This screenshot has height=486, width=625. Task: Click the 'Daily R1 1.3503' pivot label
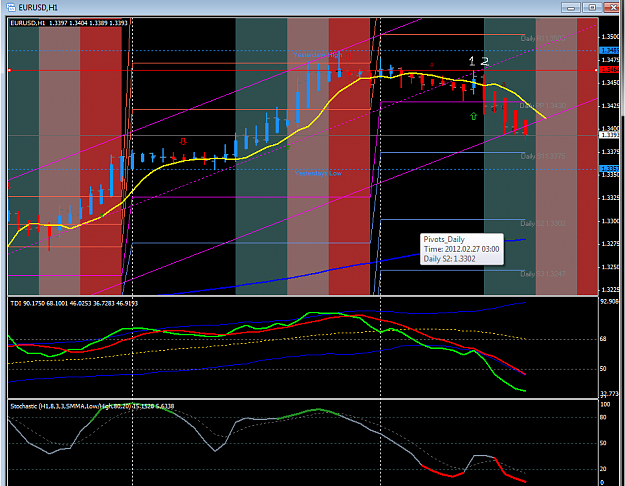coord(542,38)
